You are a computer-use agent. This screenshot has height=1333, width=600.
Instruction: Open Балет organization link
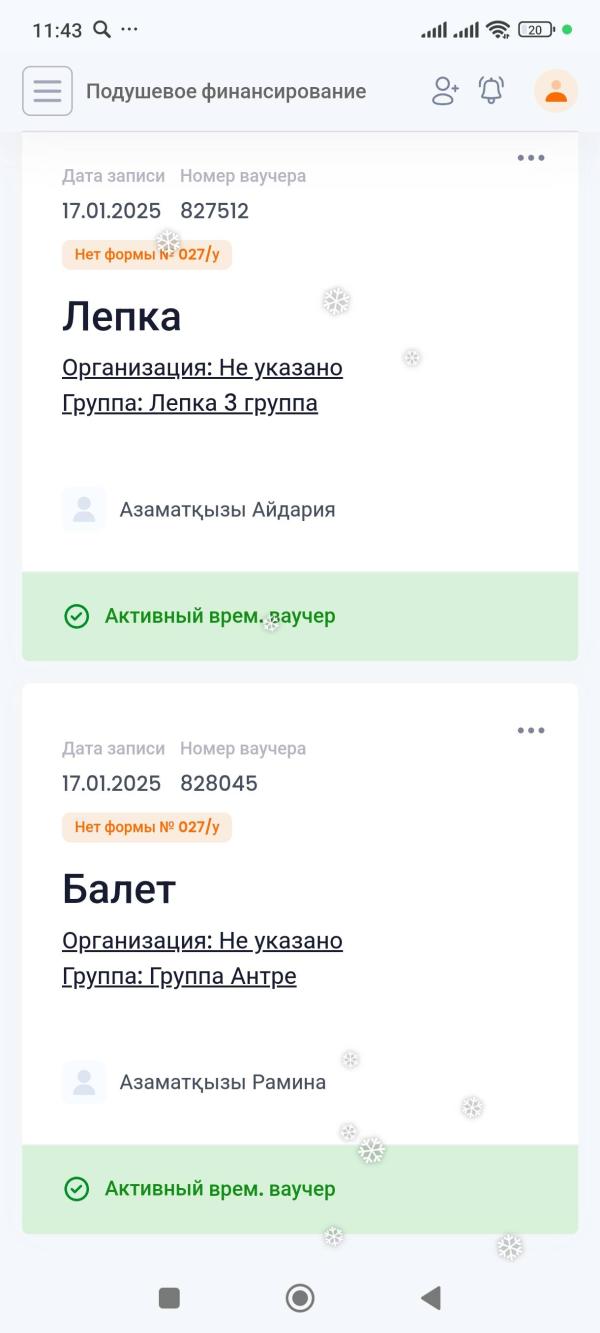click(x=202, y=941)
